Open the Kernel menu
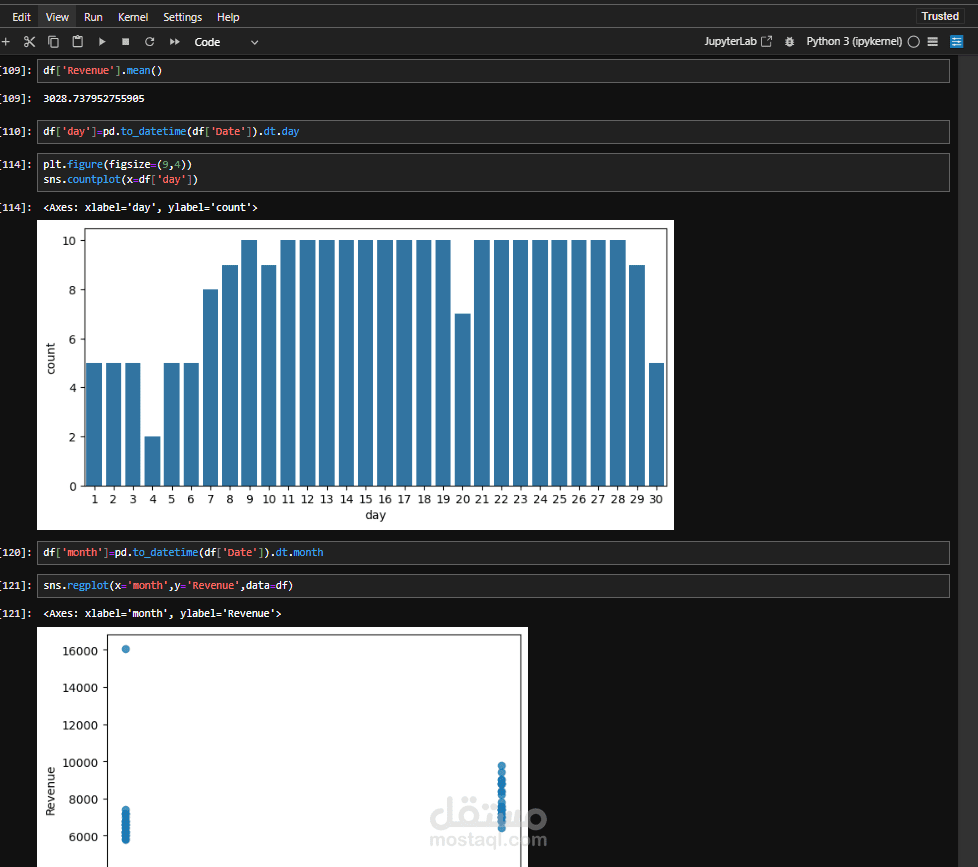This screenshot has width=978, height=867. 133,17
